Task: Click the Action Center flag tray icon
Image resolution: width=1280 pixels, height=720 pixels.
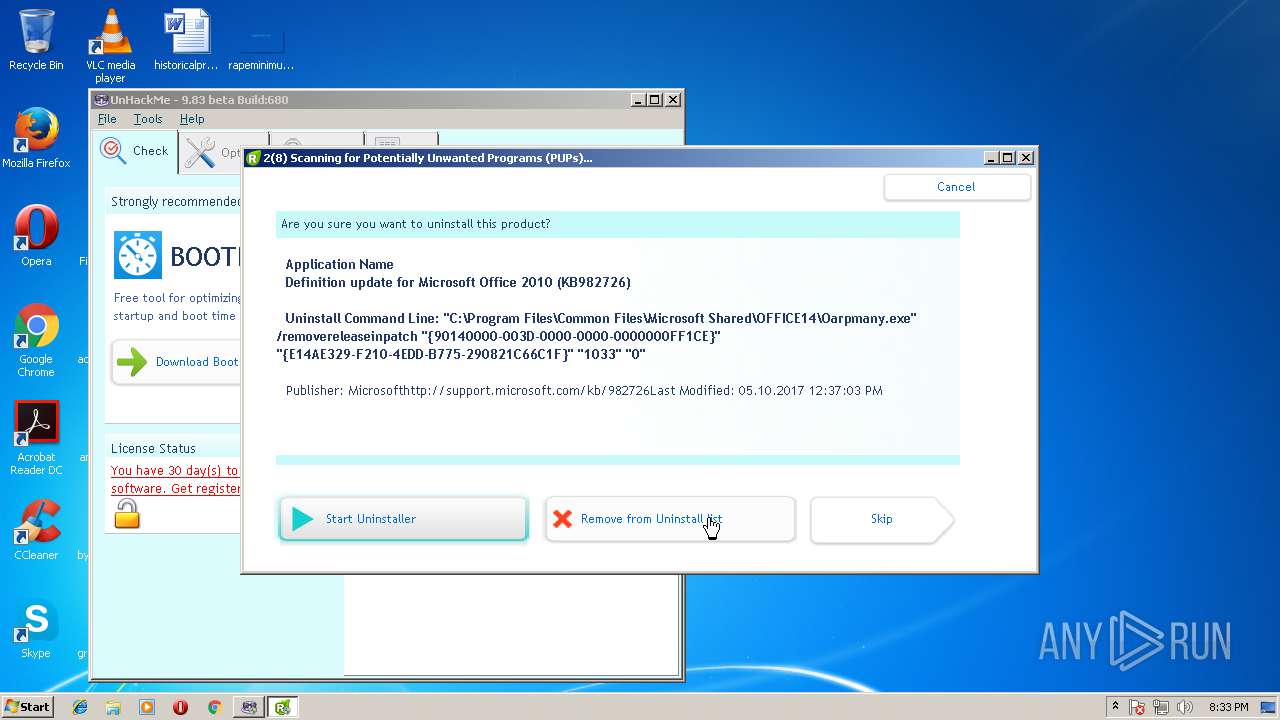Action: pyautogui.click(x=1138, y=707)
